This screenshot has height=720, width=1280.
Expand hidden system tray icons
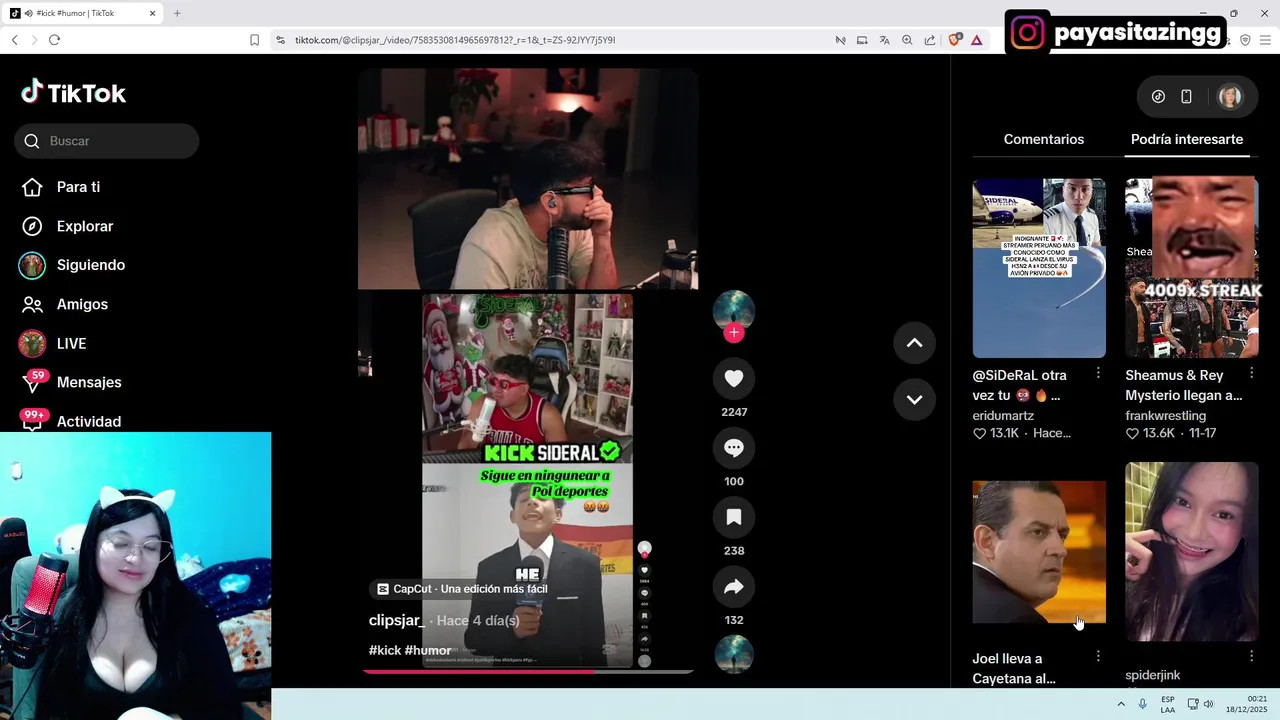(x=1121, y=704)
